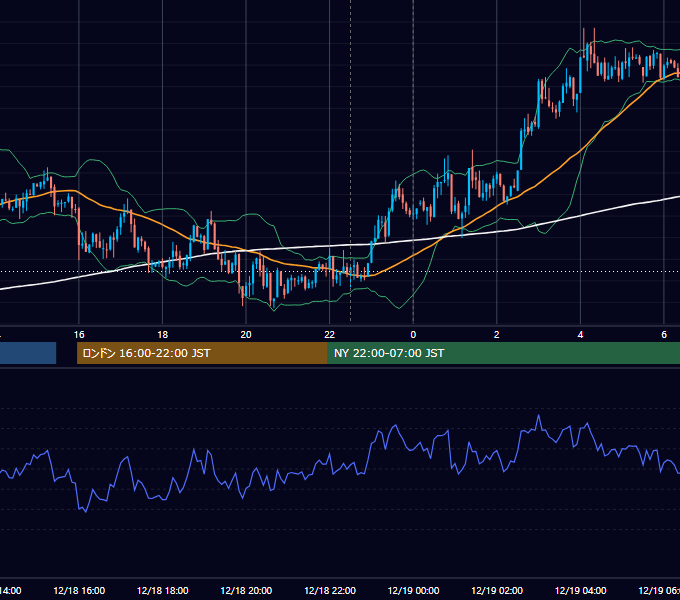Click the "16" hour label on price chart axis
Viewport: 680px width, 600px height.
point(79,335)
